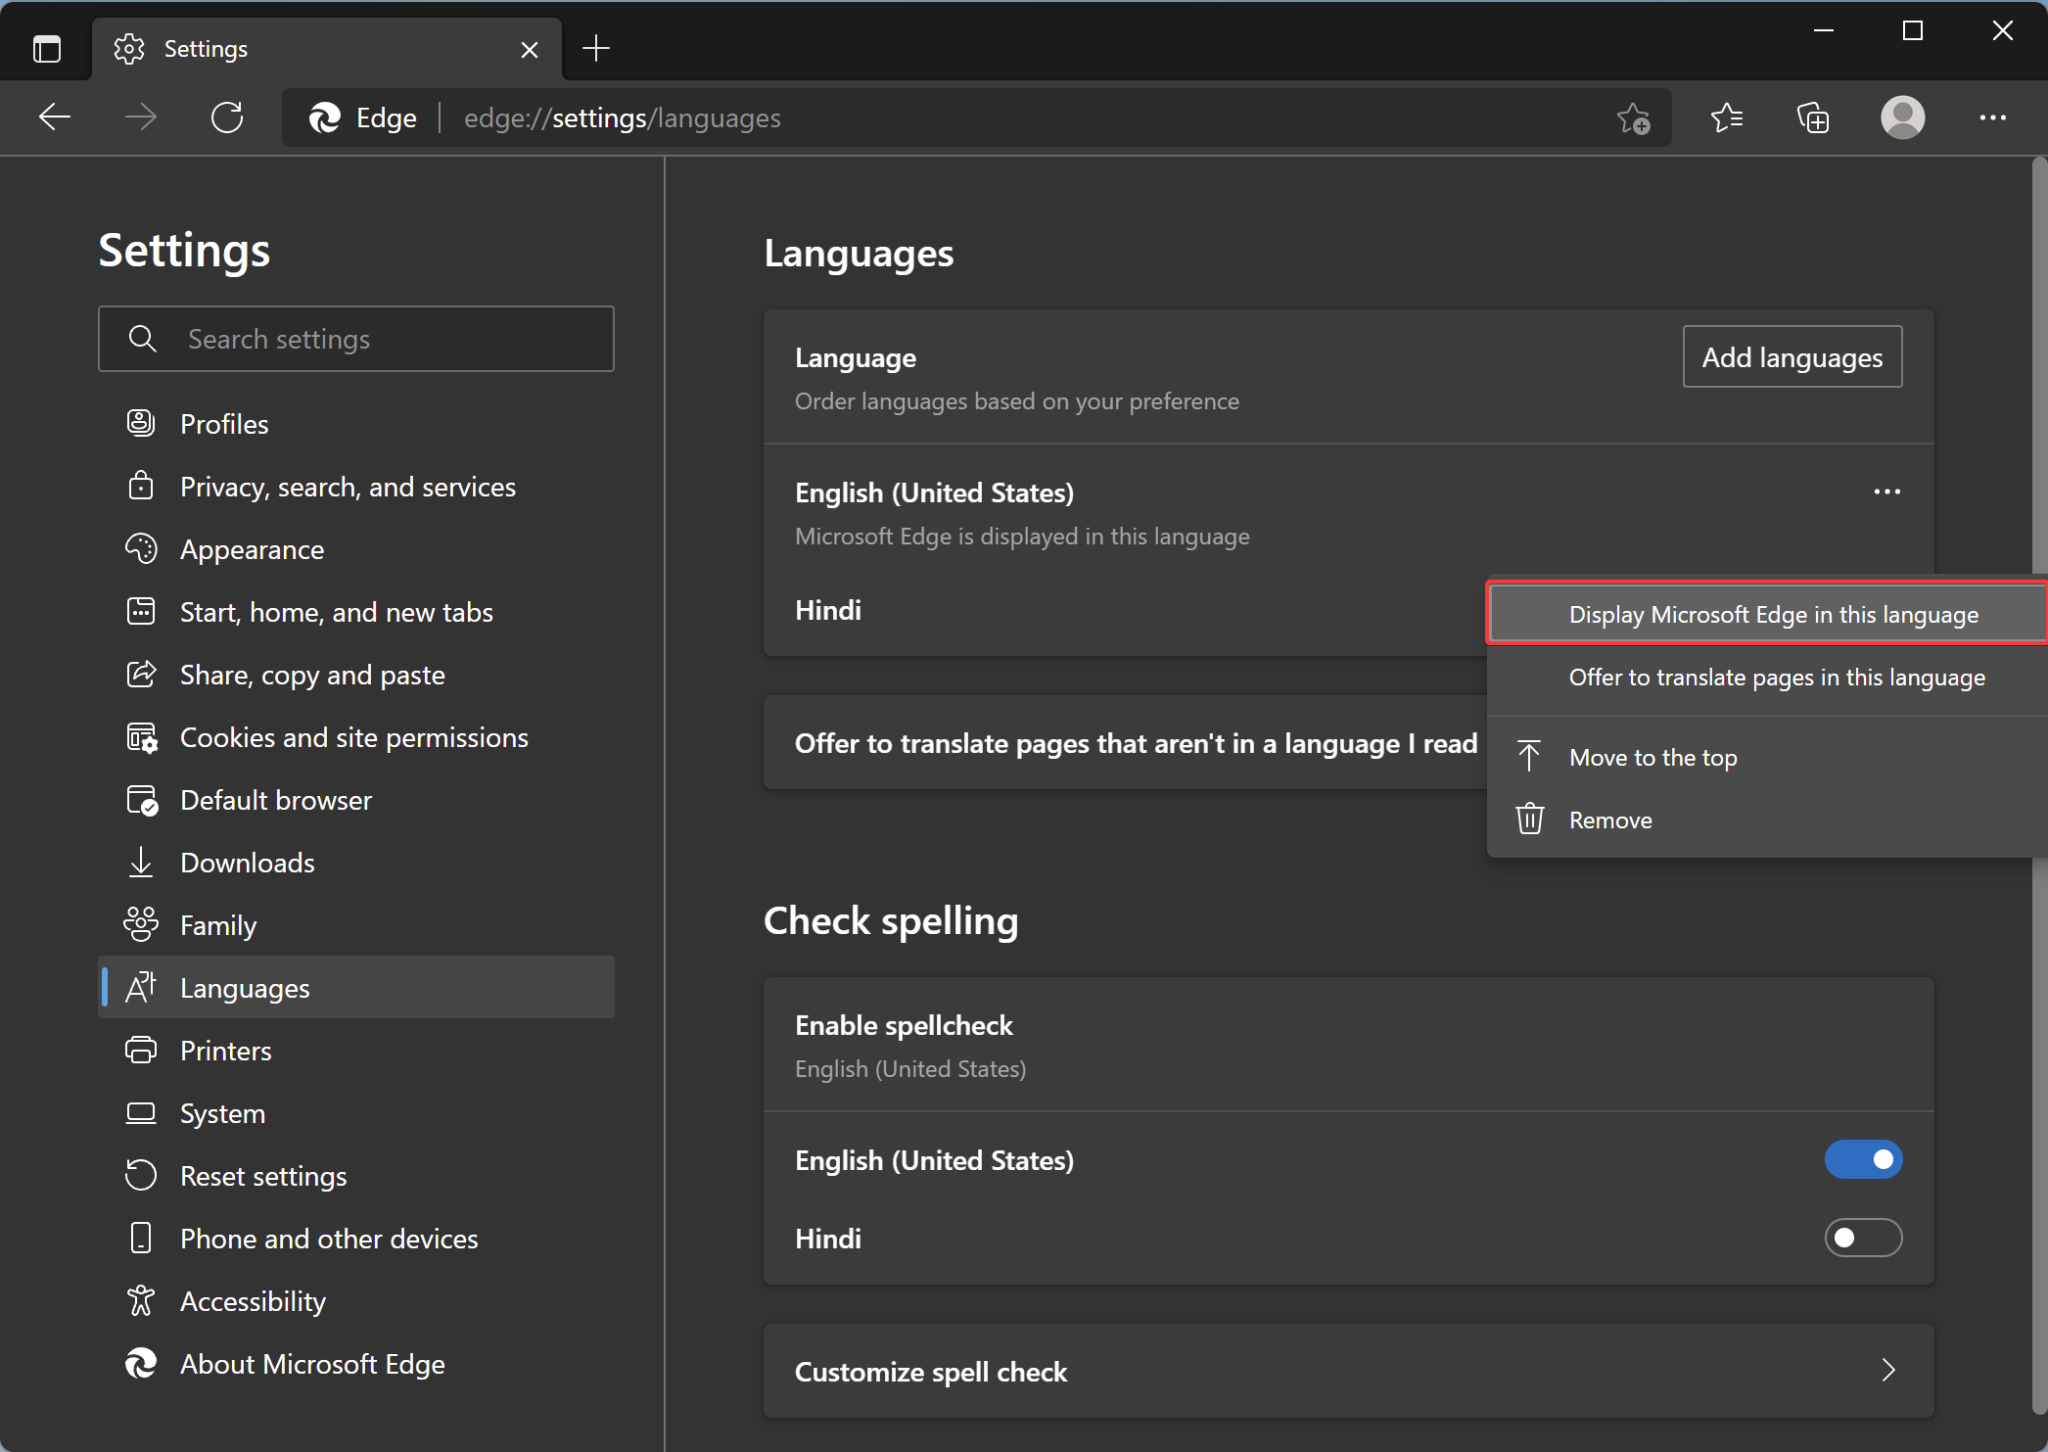Click the Downloads icon in sidebar
This screenshot has height=1452, width=2048.
click(x=140, y=861)
